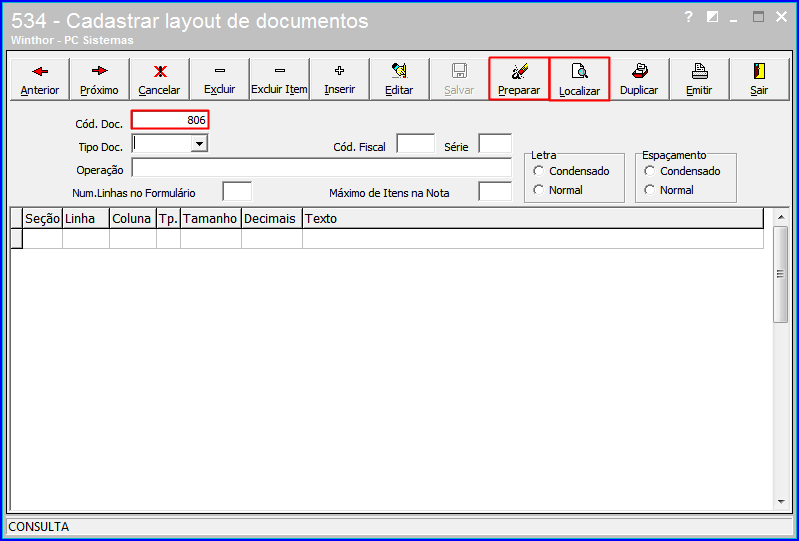Select the first row's indicator cell
The image size is (799, 541).
(x=17, y=239)
